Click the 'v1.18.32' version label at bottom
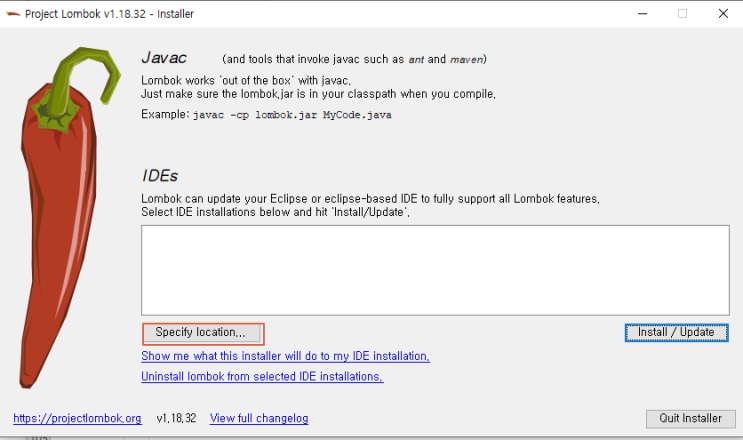This screenshot has height=440, width=743. [x=176, y=418]
